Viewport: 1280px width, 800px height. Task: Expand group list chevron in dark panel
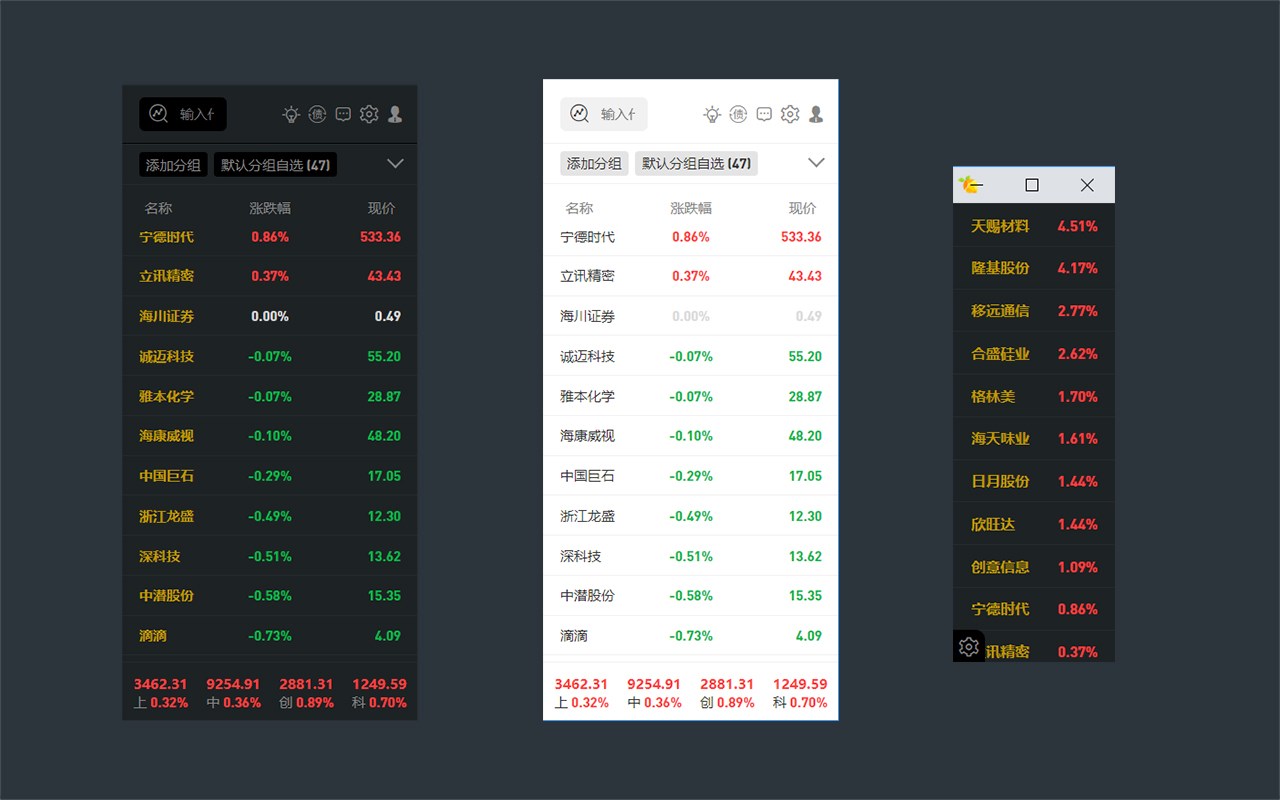(395, 163)
